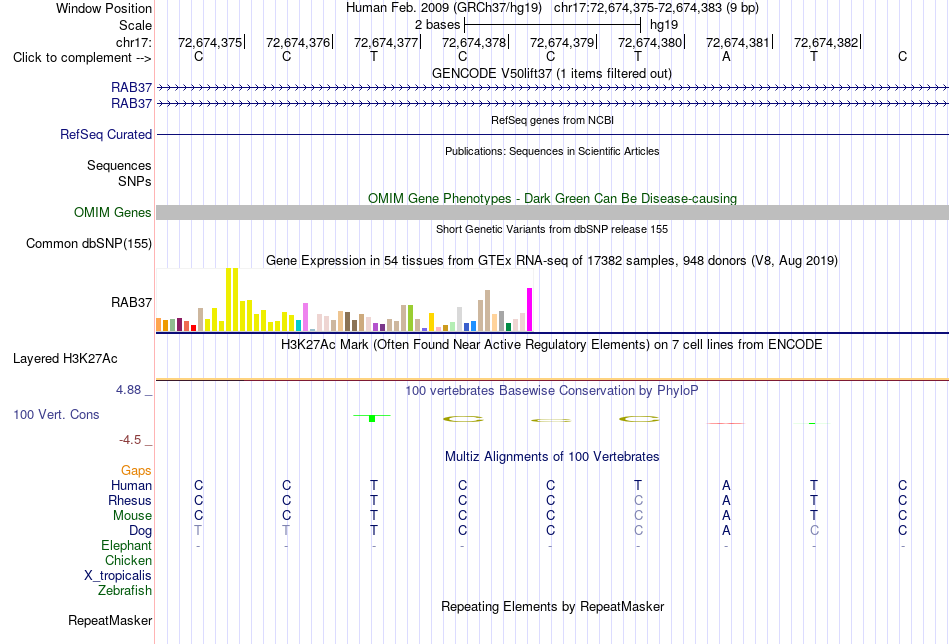Viewport: 950px width, 644px height.
Task: Click the 'Click to complement -->' label
Action: [82, 58]
